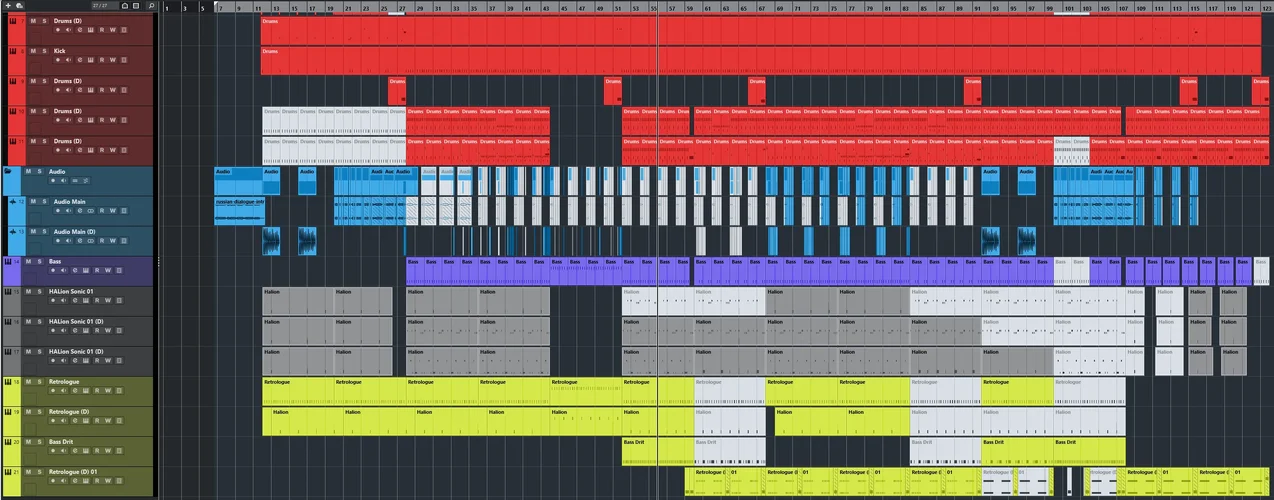1274x500 pixels.
Task: Open the track visibility filter dropdown
Action: [x=125, y=6]
